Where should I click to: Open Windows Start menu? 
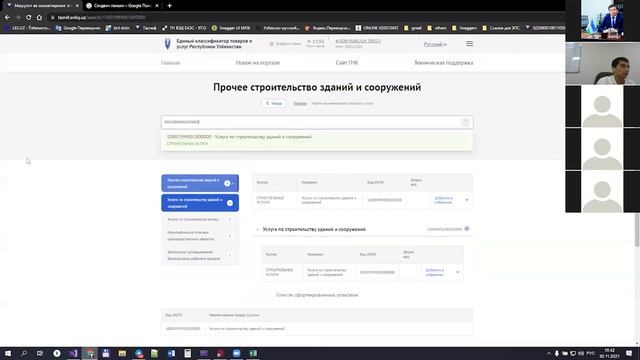coord(8,353)
